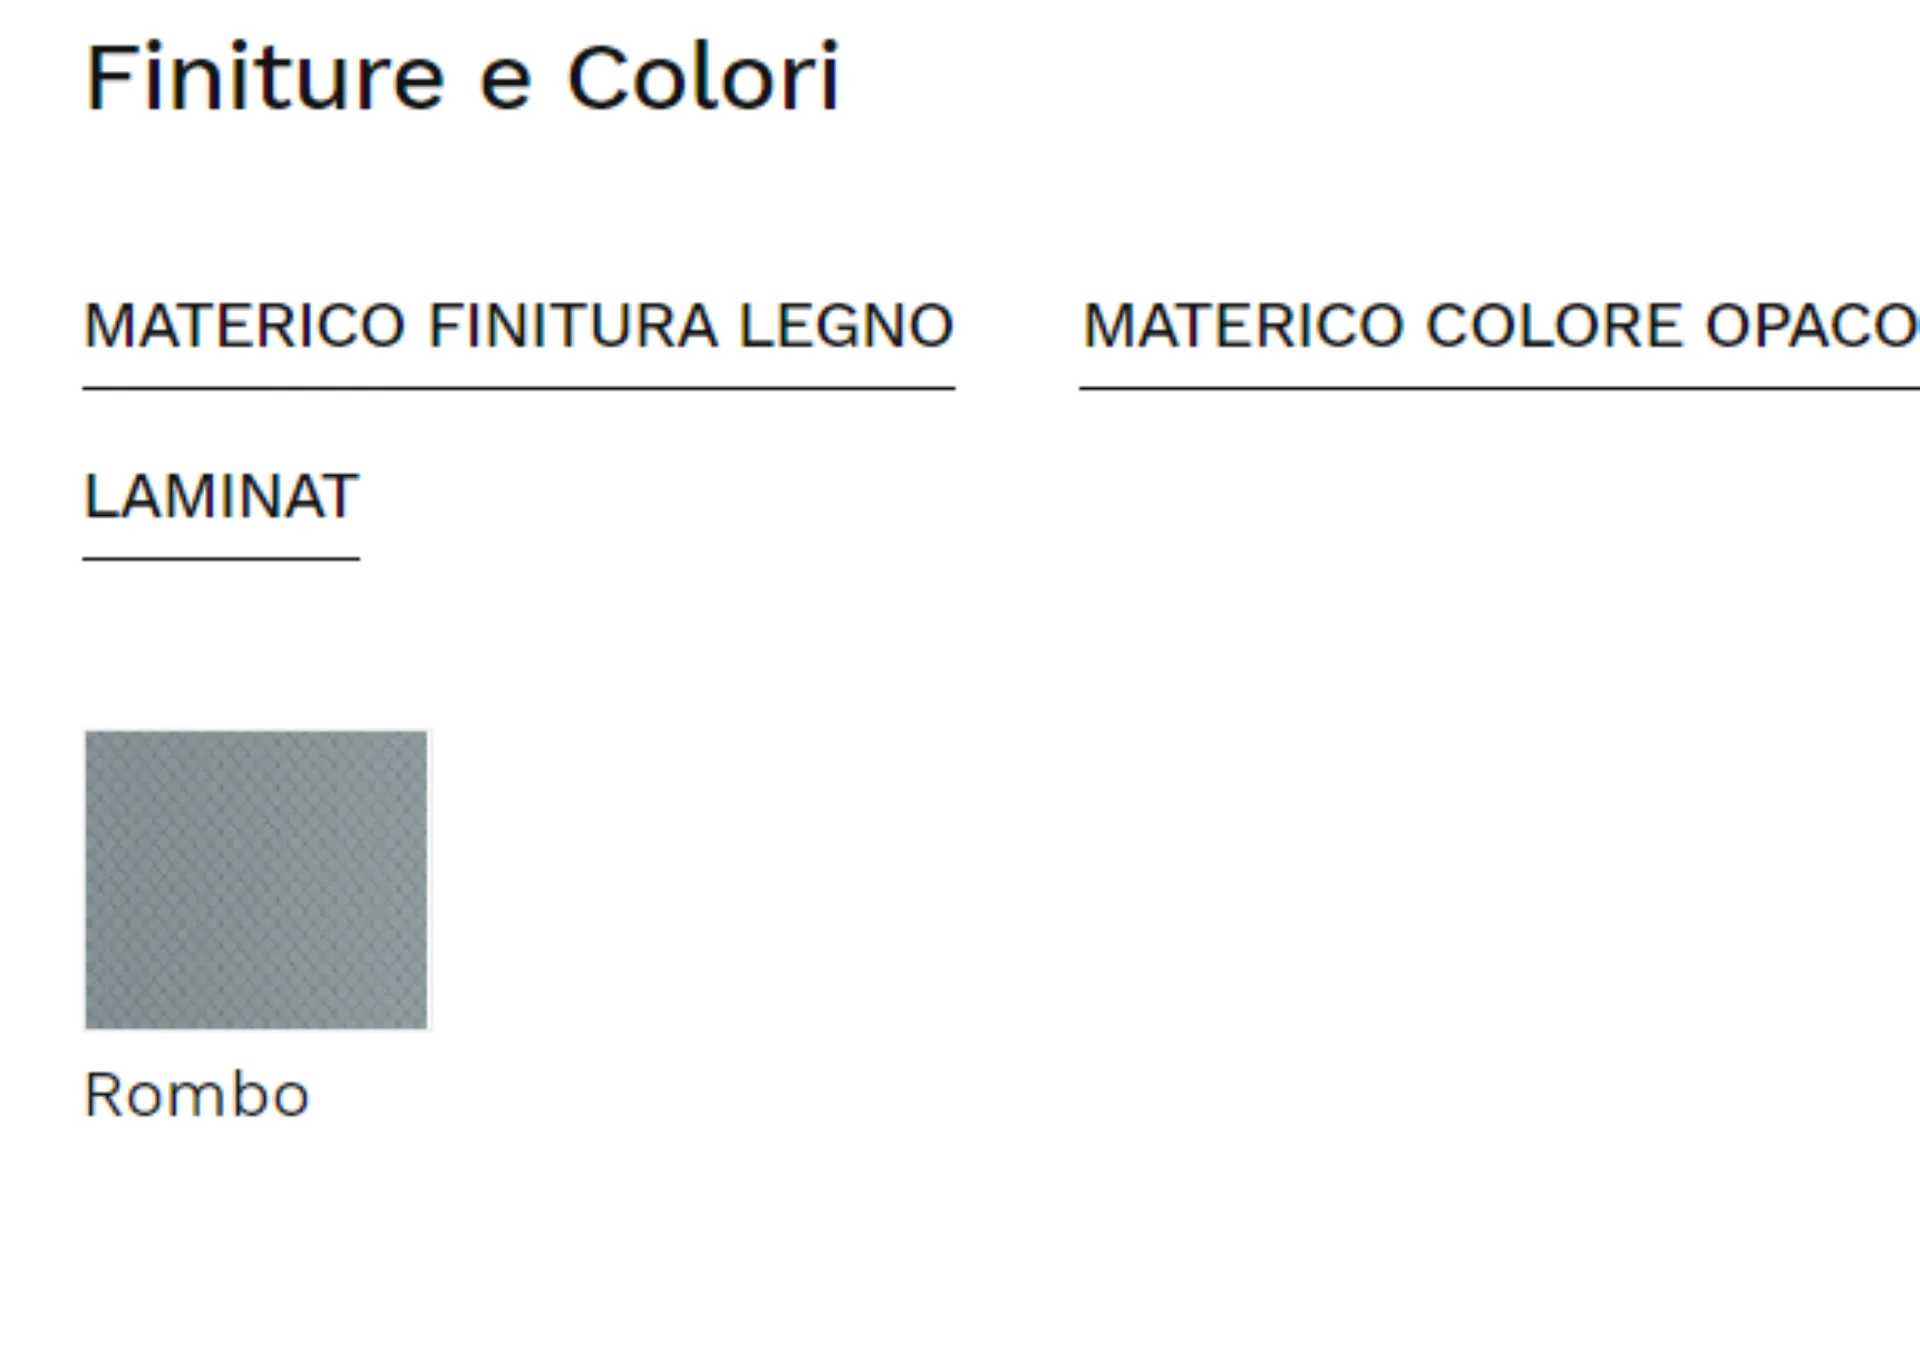Screen dimensions: 1920x1368
Task: Click the underline beneath MATERICO COLORE OPACO
Action: coord(1500,388)
